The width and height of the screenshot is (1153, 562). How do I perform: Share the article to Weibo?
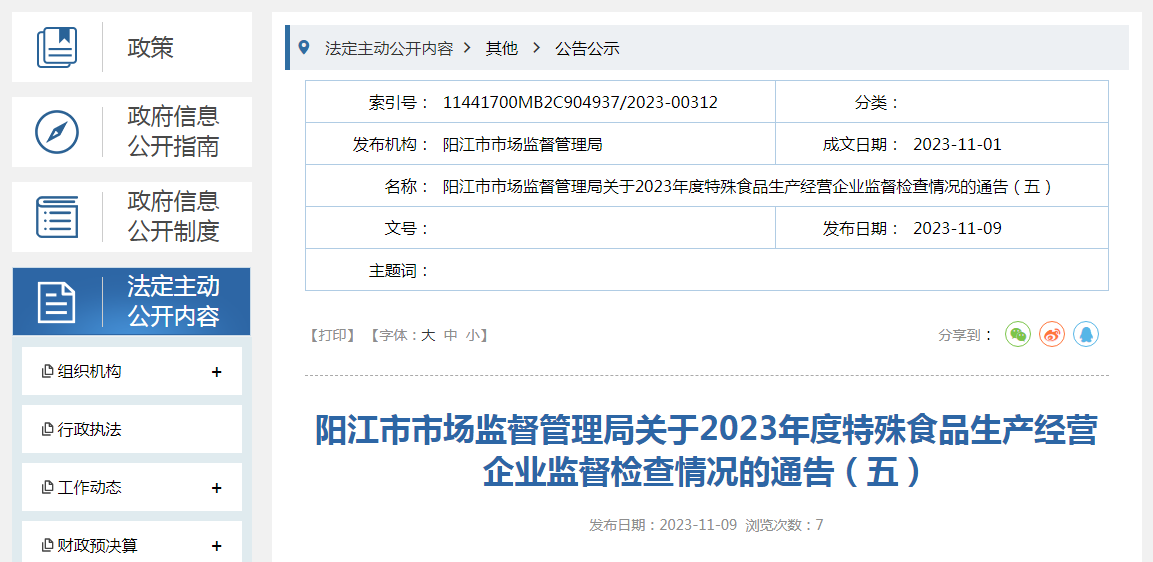point(1052,335)
